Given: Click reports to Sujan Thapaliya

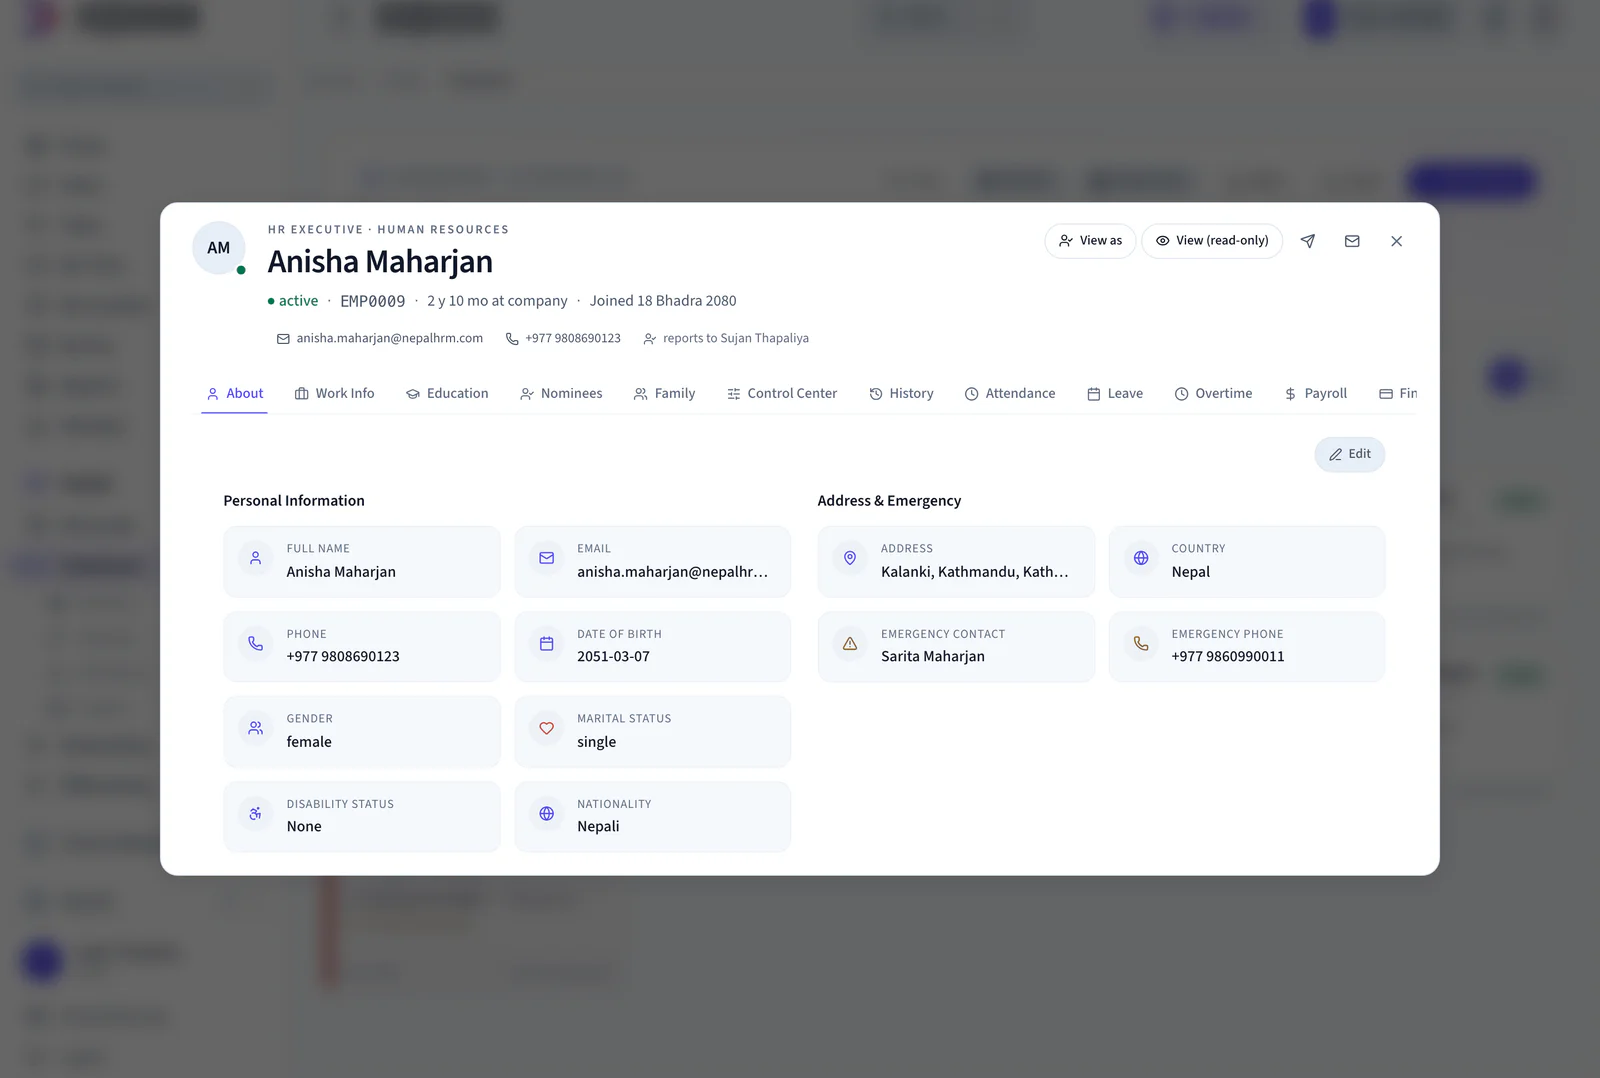Looking at the screenshot, I should 726,339.
